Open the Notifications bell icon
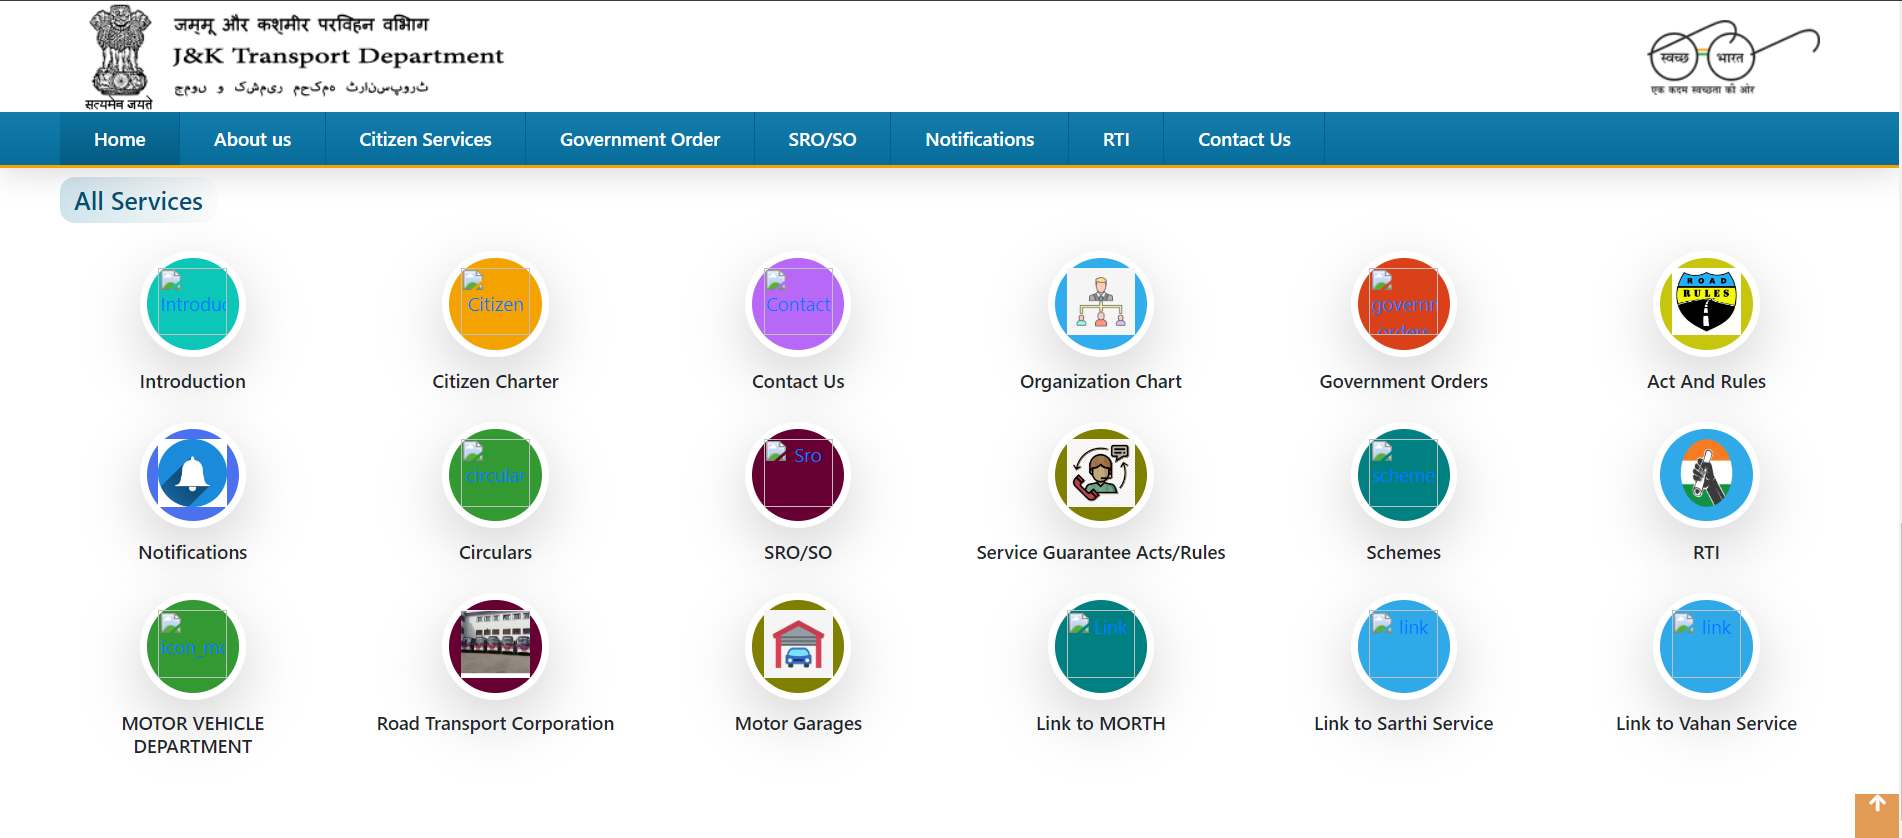Screen dimensions: 1902x838 pos(193,475)
